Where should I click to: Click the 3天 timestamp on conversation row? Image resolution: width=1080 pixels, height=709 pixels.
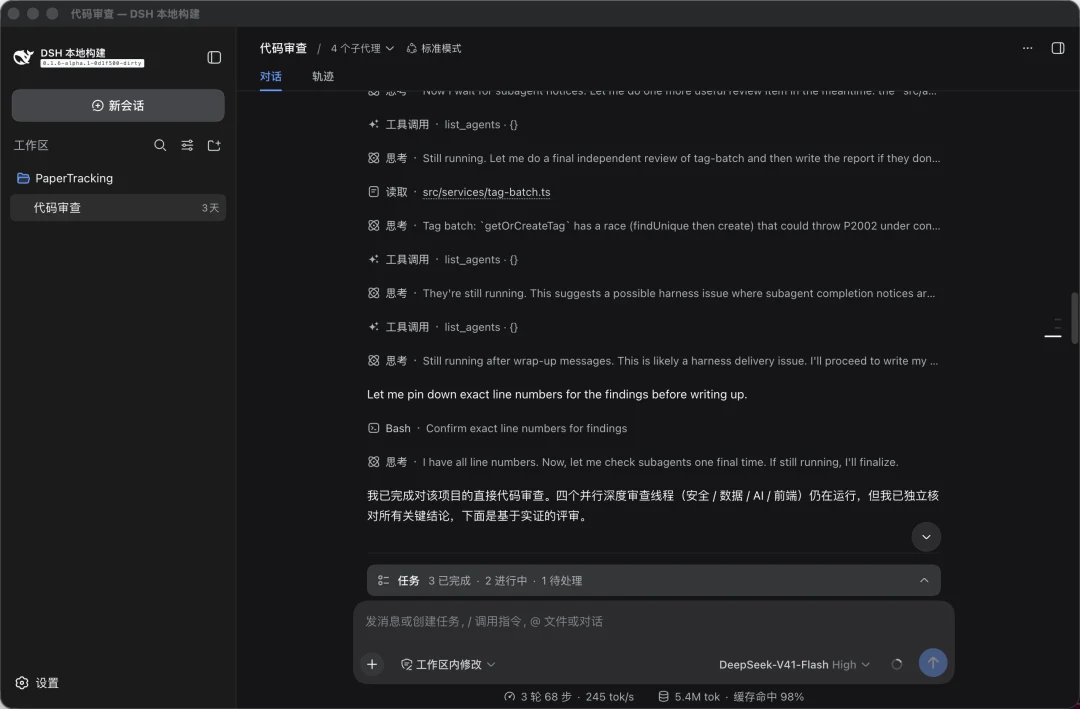click(210, 207)
